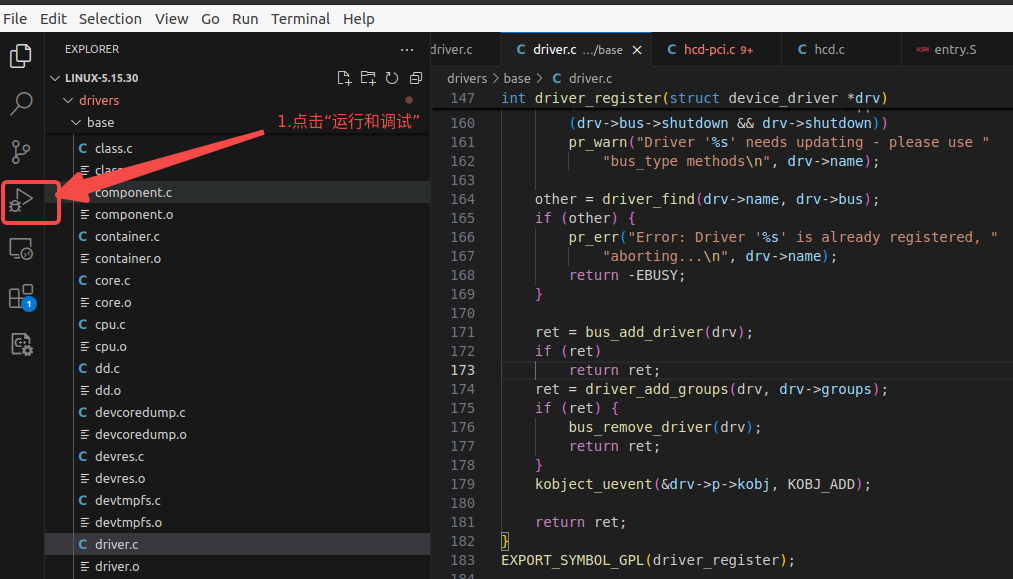
Task: Open component.o in the file tree
Action: (237, 214)
